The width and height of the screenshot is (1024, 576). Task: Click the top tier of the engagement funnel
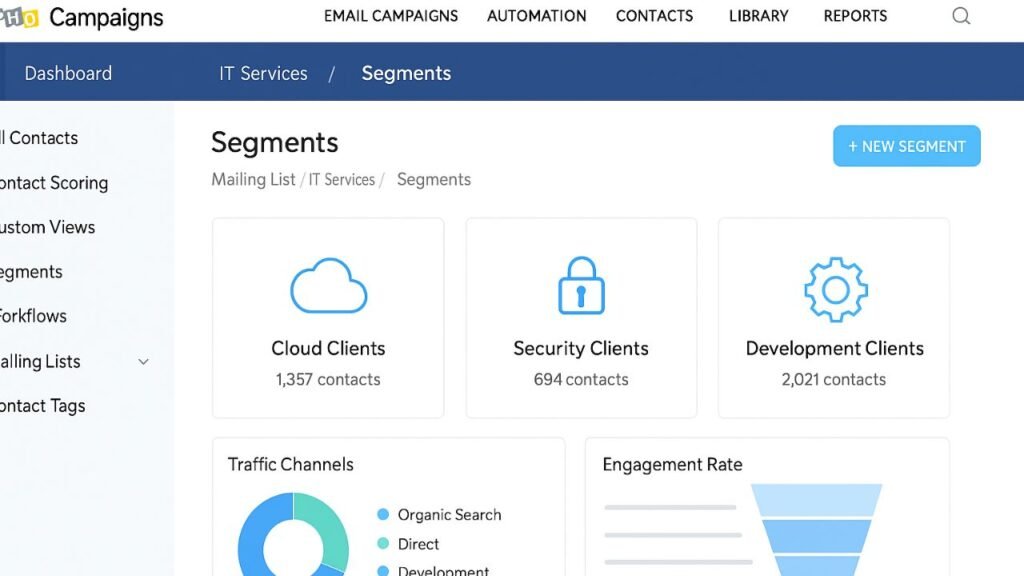[816, 500]
